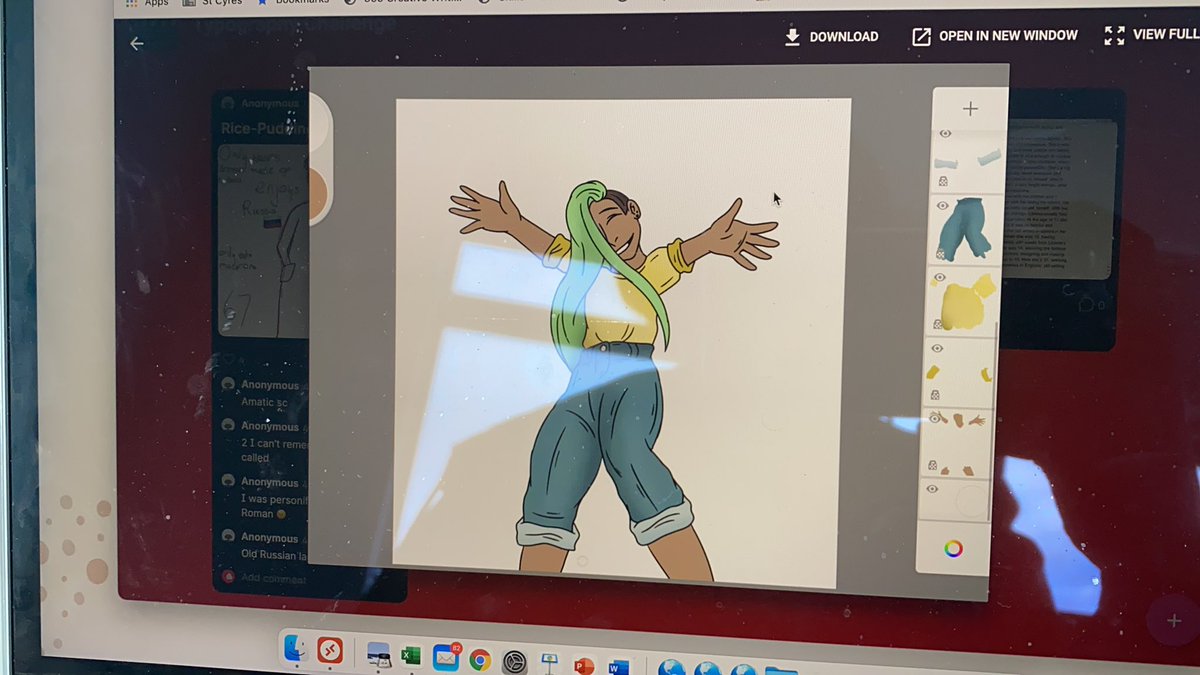The height and width of the screenshot is (675, 1200).
Task: Hide the skin tone hands layer
Action: 935,418
